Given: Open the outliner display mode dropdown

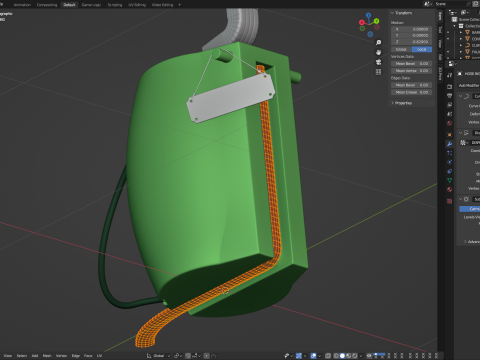Looking at the screenshot, I should pos(464,12).
